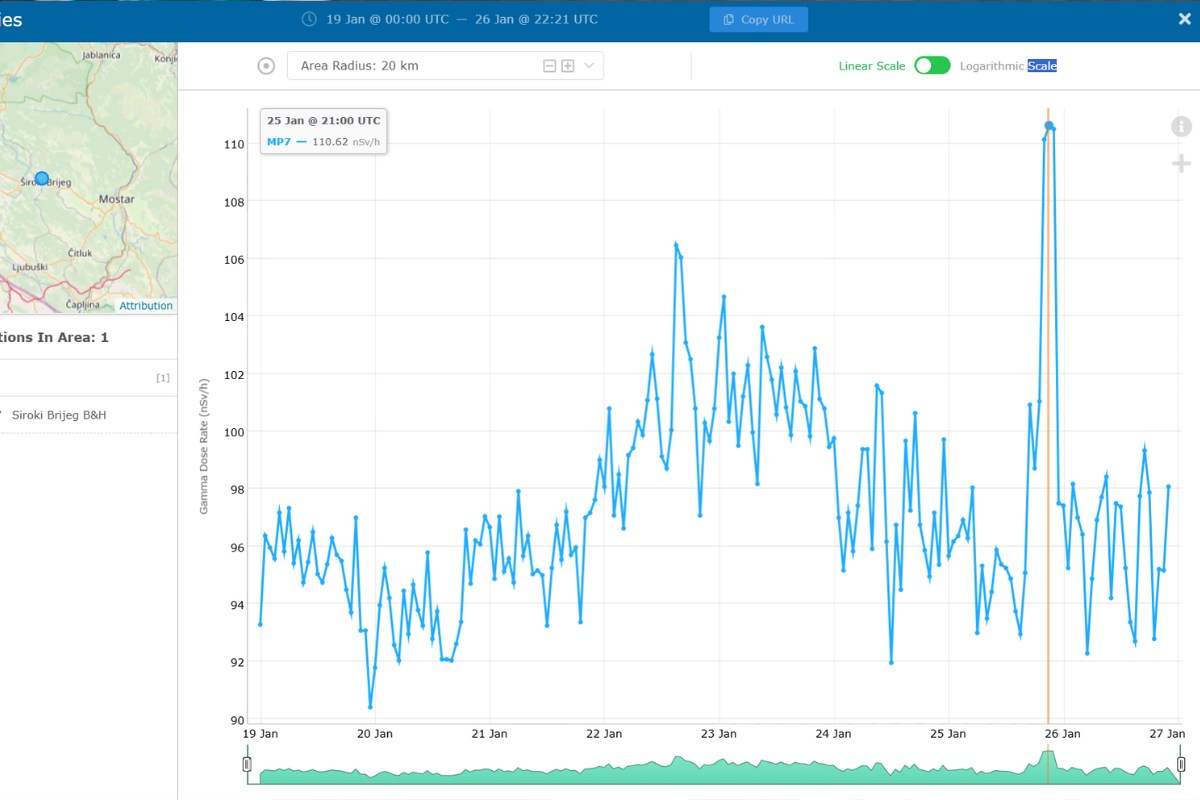Toggle the Linear/Logarithmic scale switch

[x=932, y=65]
